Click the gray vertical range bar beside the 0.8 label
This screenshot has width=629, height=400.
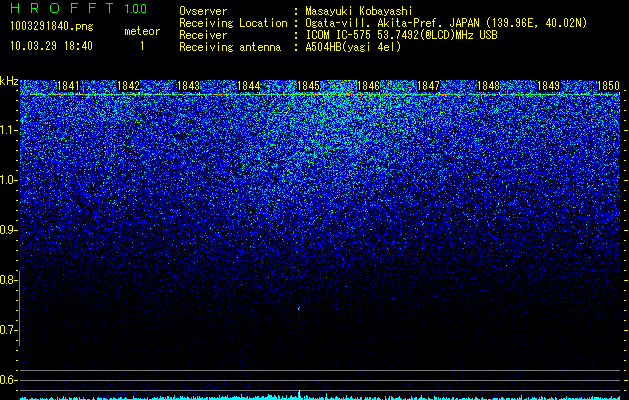(x=19, y=308)
